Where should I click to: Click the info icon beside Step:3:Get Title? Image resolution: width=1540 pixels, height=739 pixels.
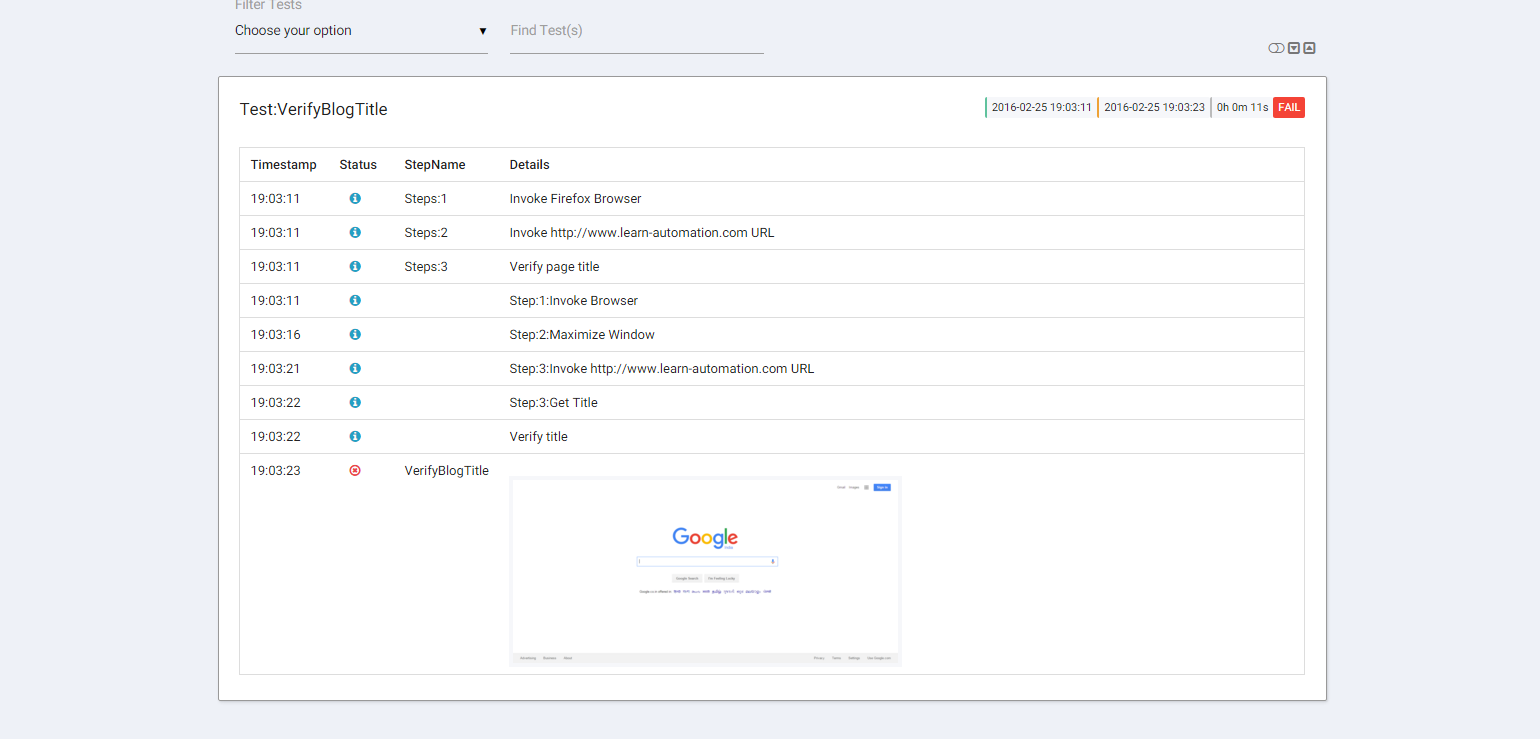(355, 402)
